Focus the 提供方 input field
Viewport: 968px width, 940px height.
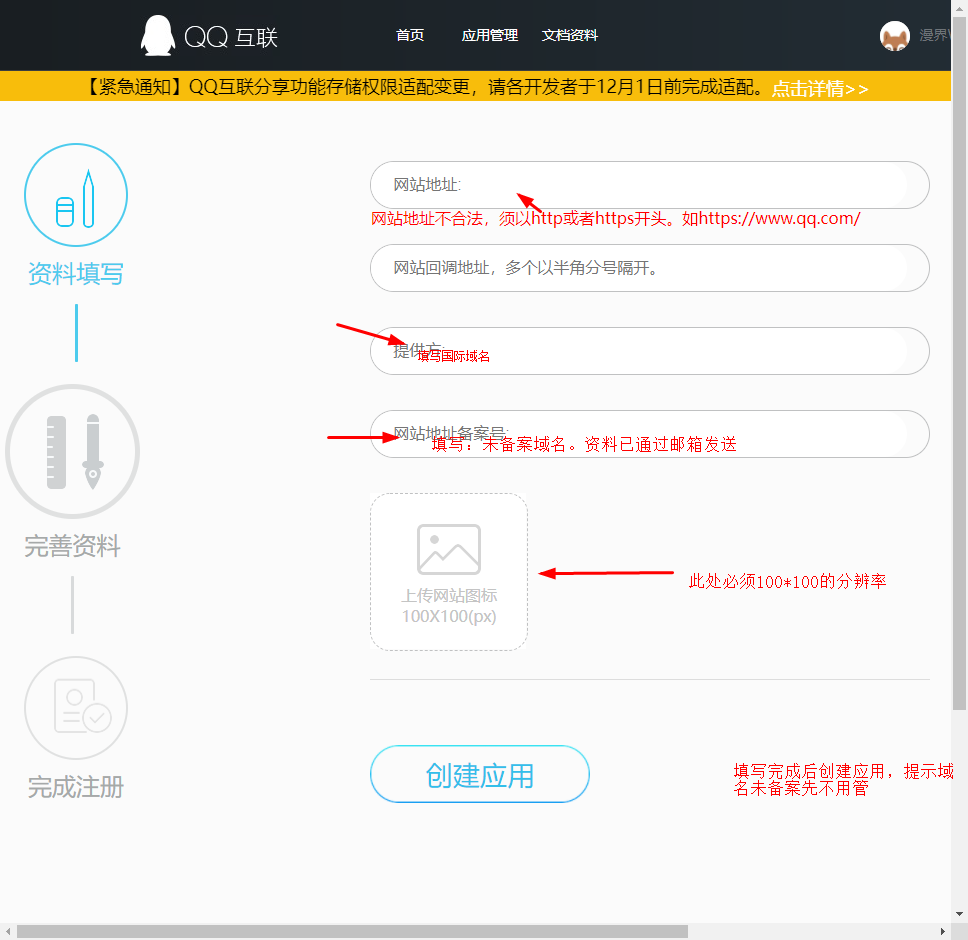[649, 351]
